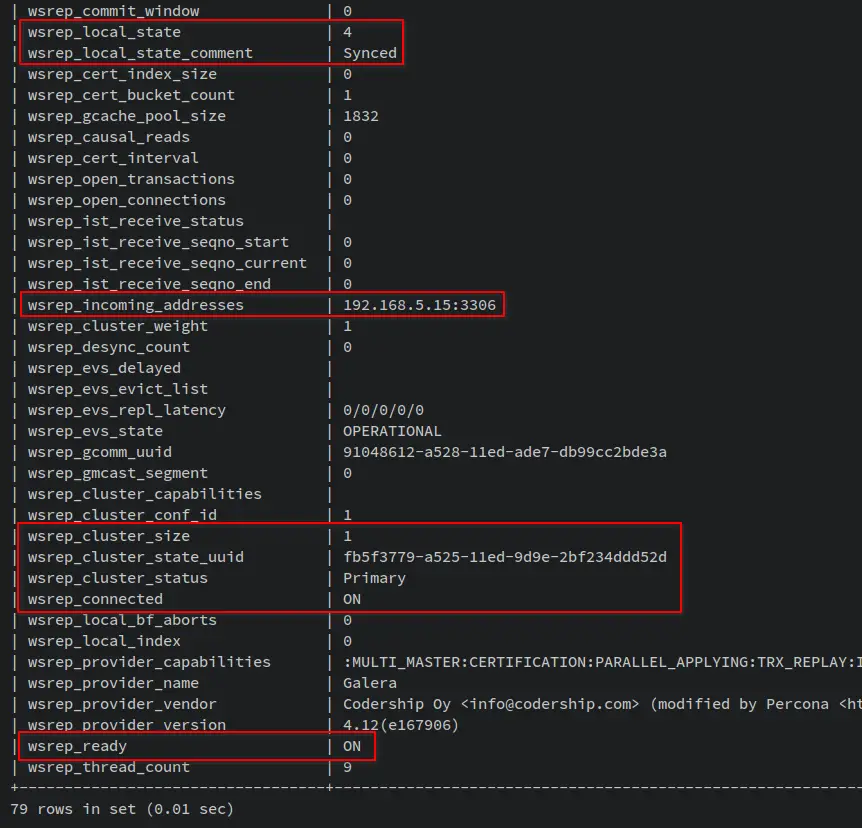Click the wsrep_cluster_conf_id label

(122, 515)
